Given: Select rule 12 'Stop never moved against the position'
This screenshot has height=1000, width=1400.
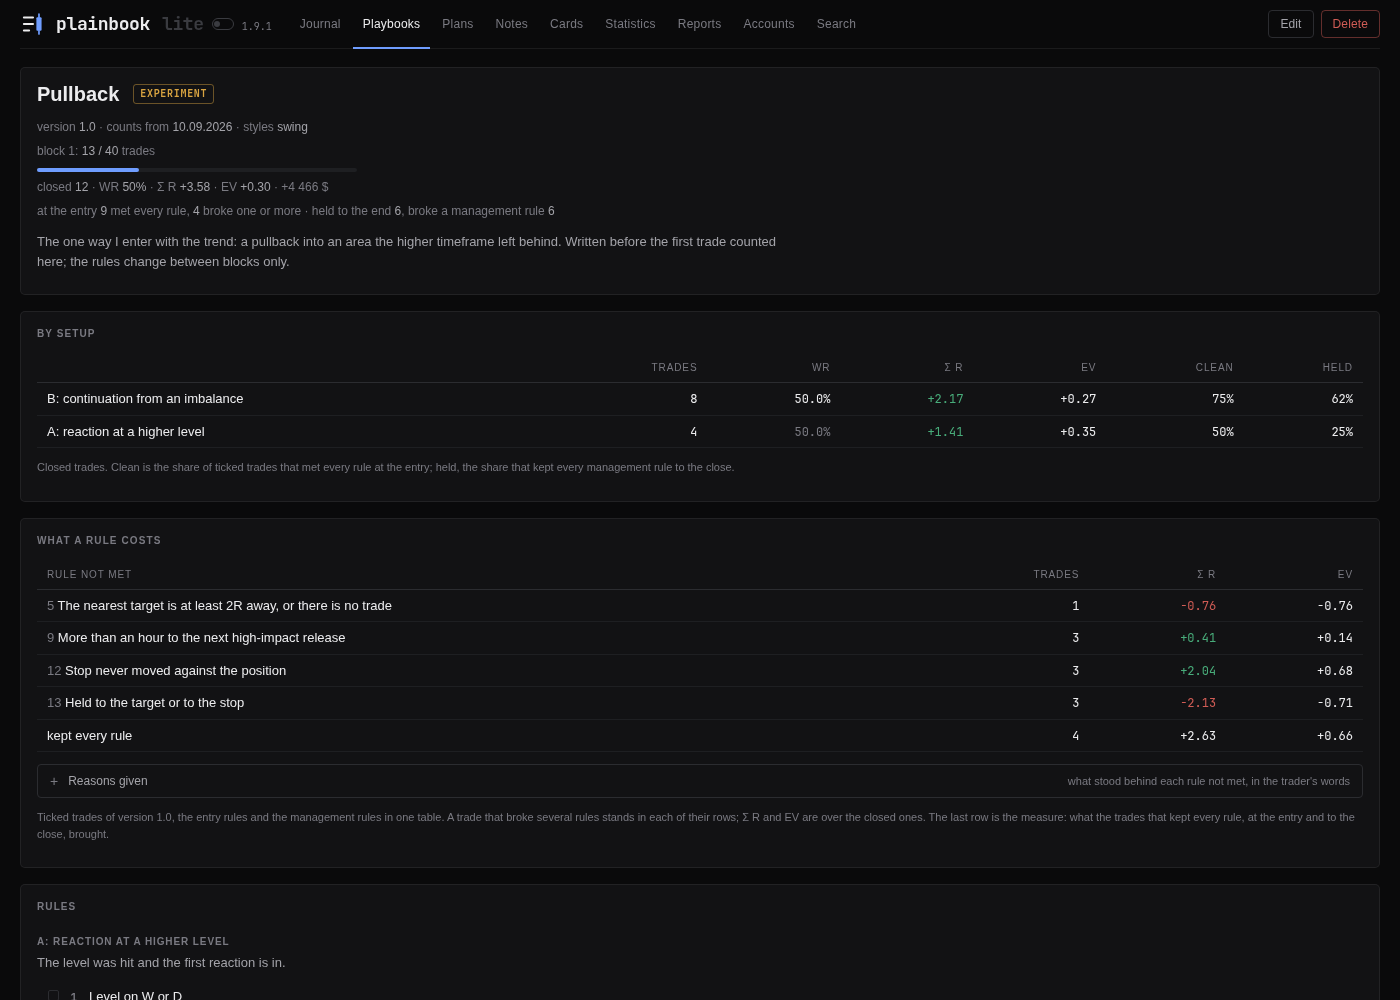Looking at the screenshot, I should coord(700,671).
